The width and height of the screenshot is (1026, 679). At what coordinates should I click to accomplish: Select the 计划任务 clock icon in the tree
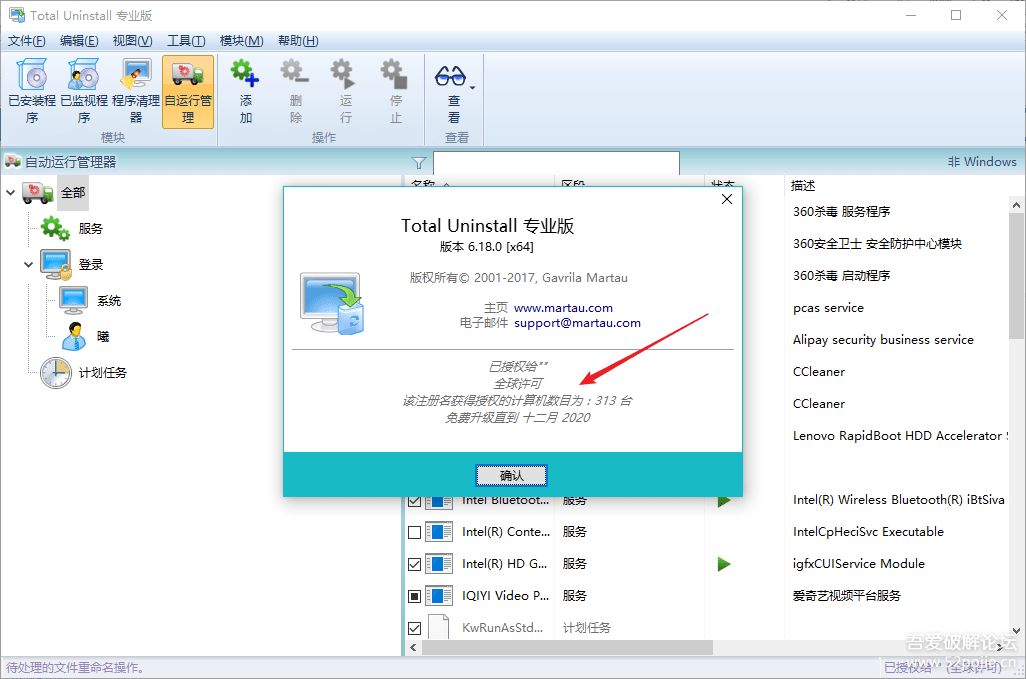point(56,373)
